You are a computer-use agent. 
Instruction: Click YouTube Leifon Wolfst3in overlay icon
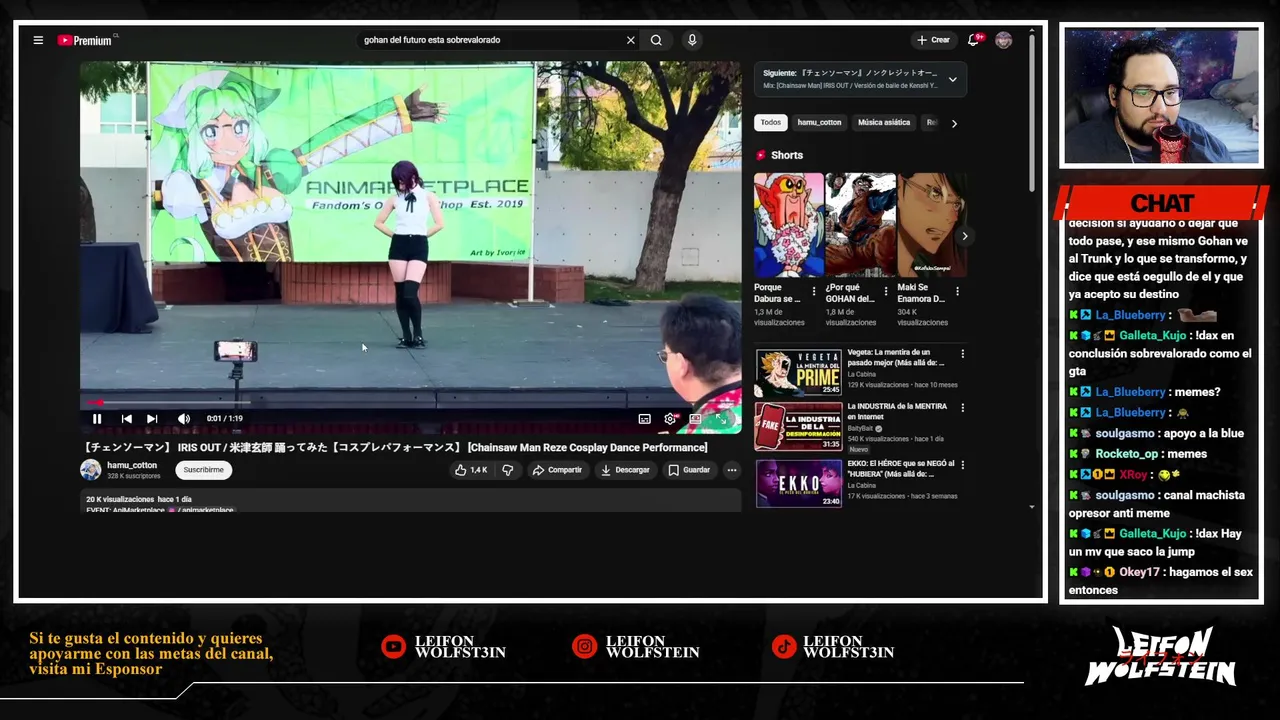(393, 647)
